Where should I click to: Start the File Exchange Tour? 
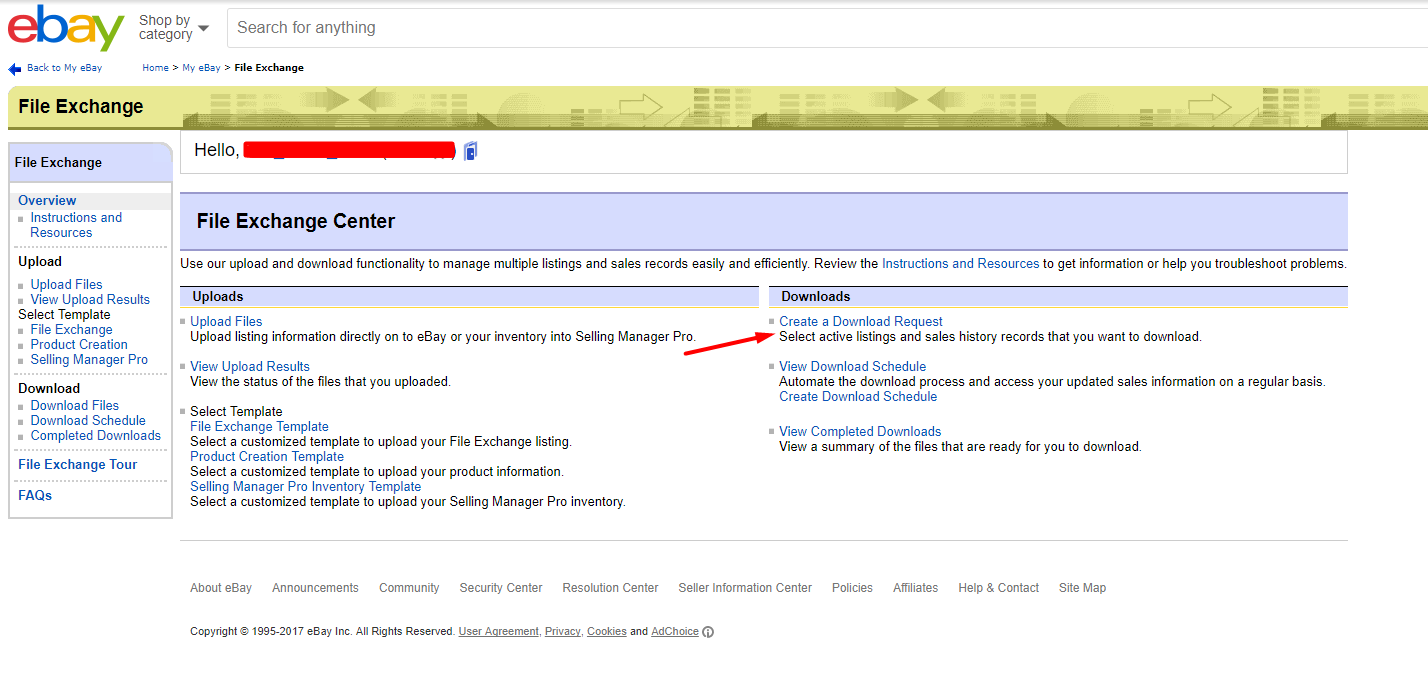tap(77, 465)
